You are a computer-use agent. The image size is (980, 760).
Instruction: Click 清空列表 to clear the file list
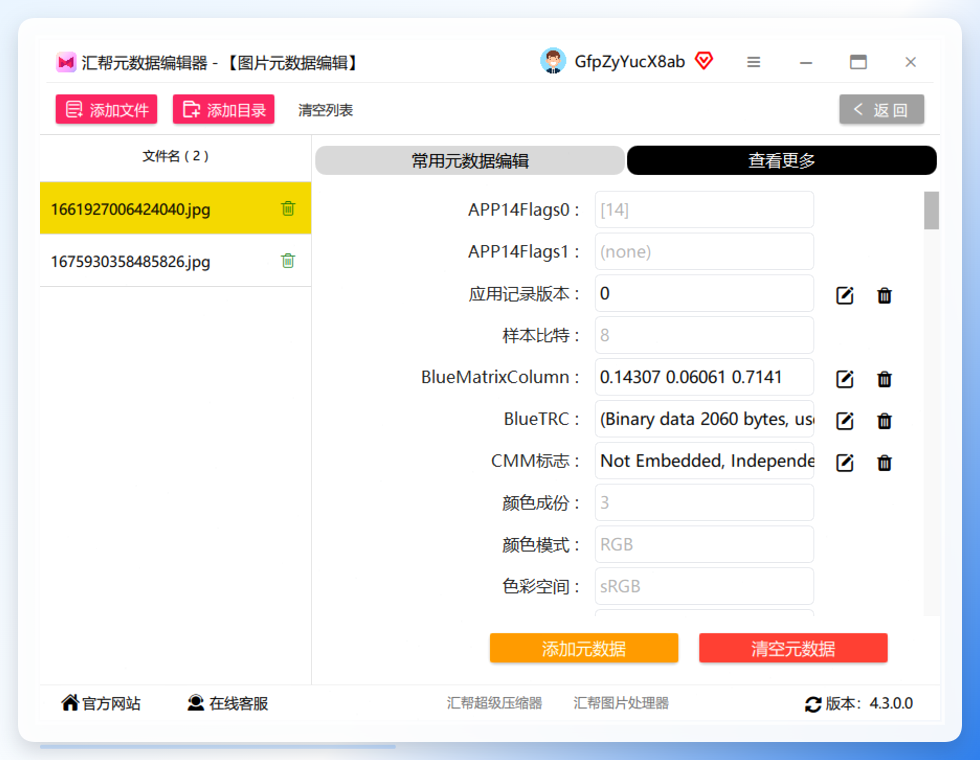click(326, 110)
